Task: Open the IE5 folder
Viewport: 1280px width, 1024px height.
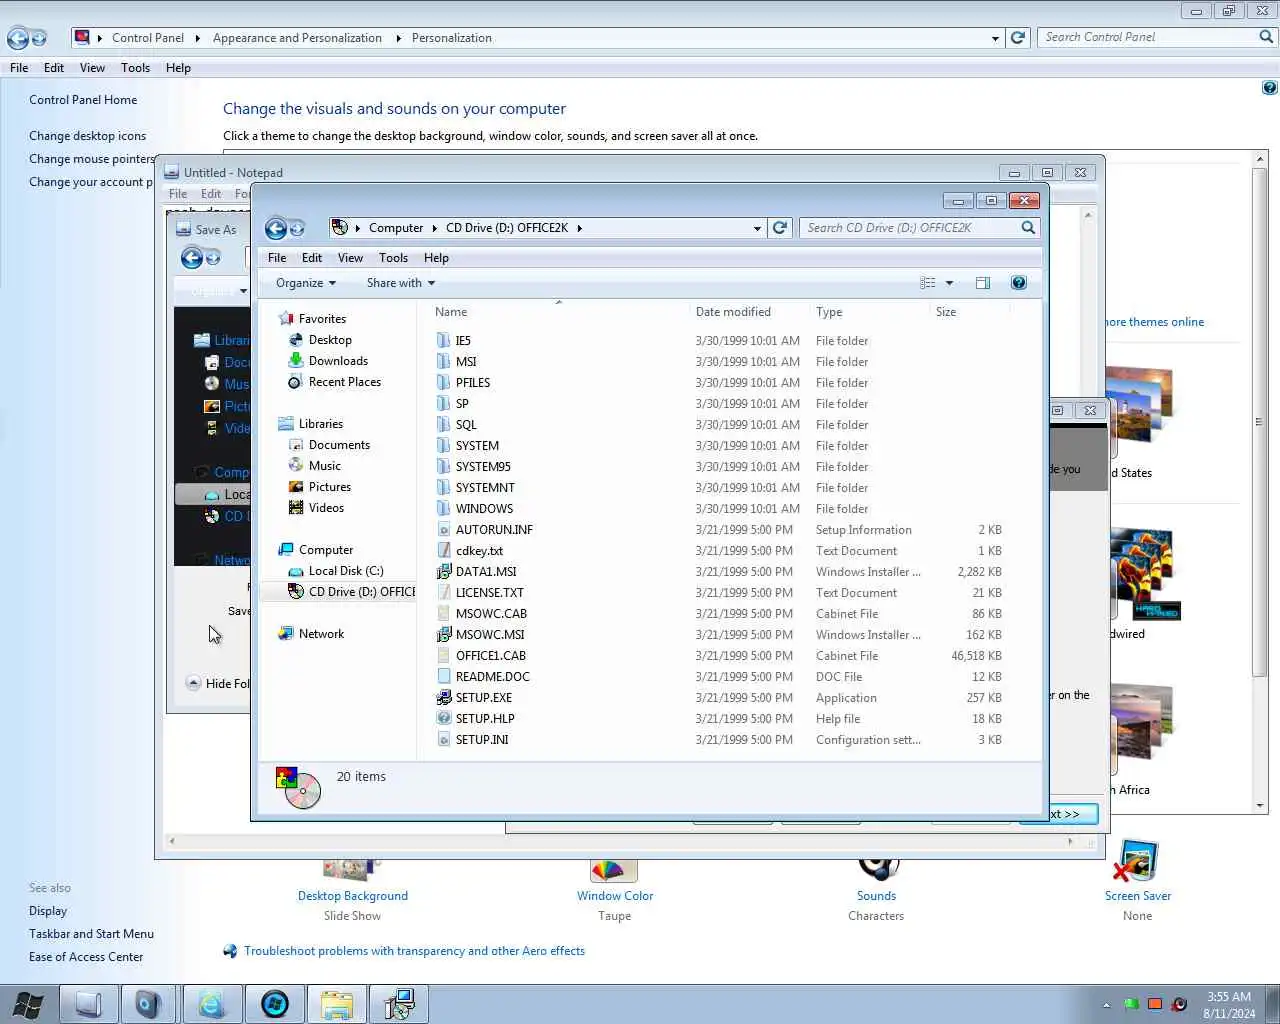Action: point(463,341)
